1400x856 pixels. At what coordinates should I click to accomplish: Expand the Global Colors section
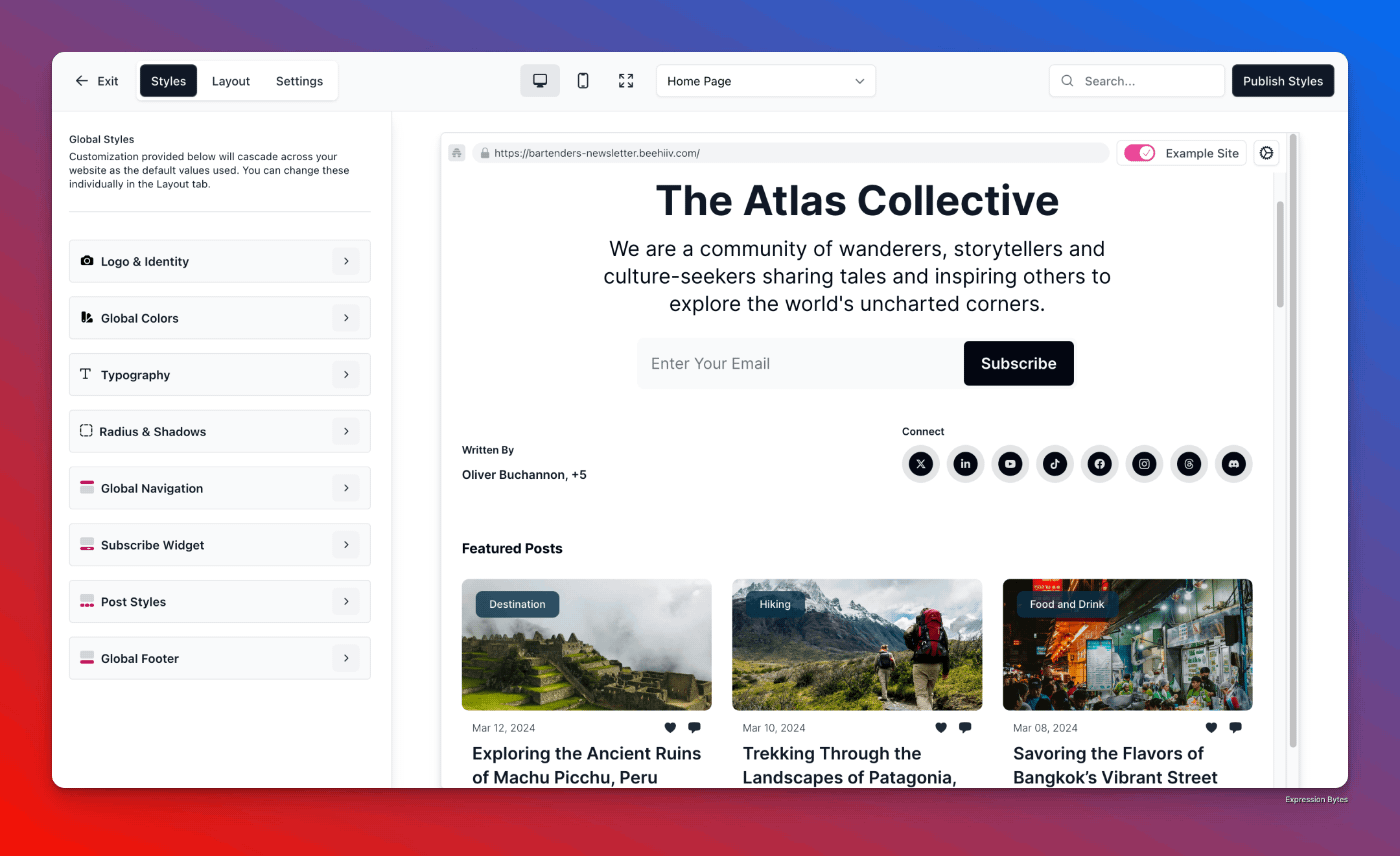pyautogui.click(x=220, y=317)
